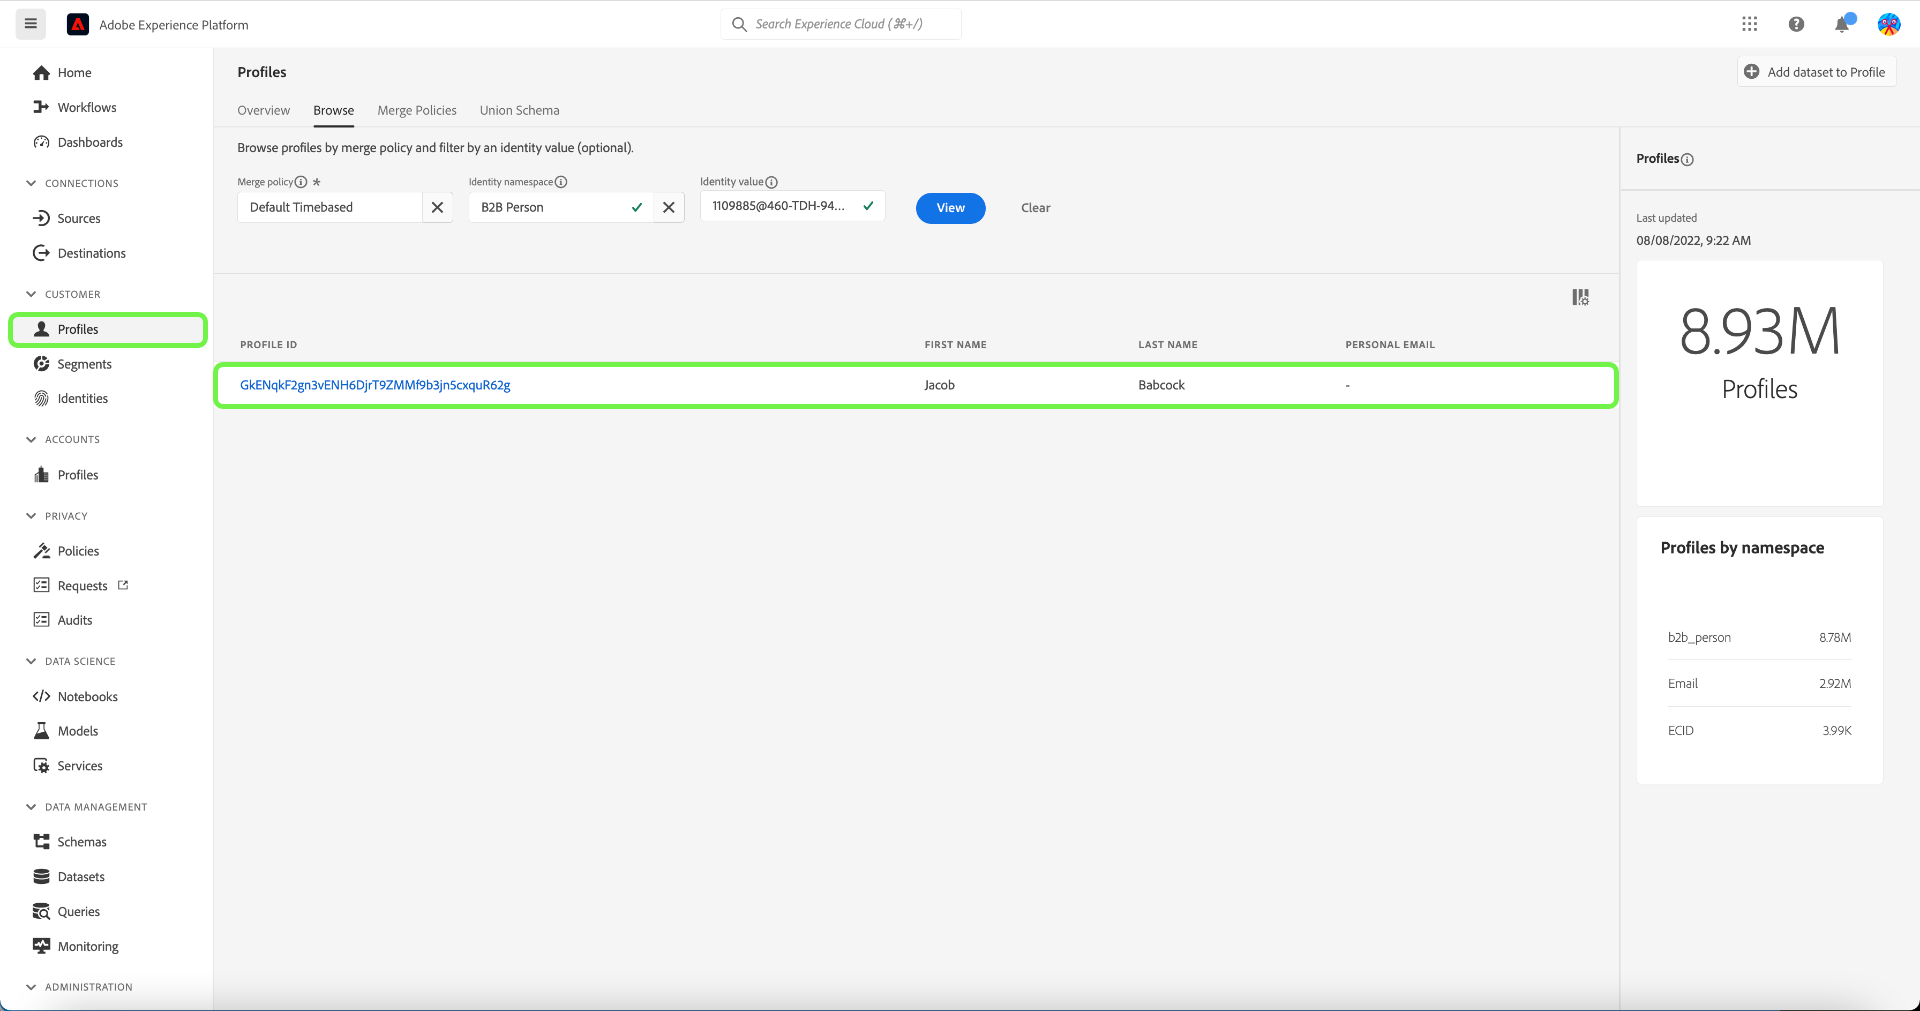This screenshot has height=1011, width=1920.
Task: Click the ECID namespace row
Action: pyautogui.click(x=1759, y=731)
